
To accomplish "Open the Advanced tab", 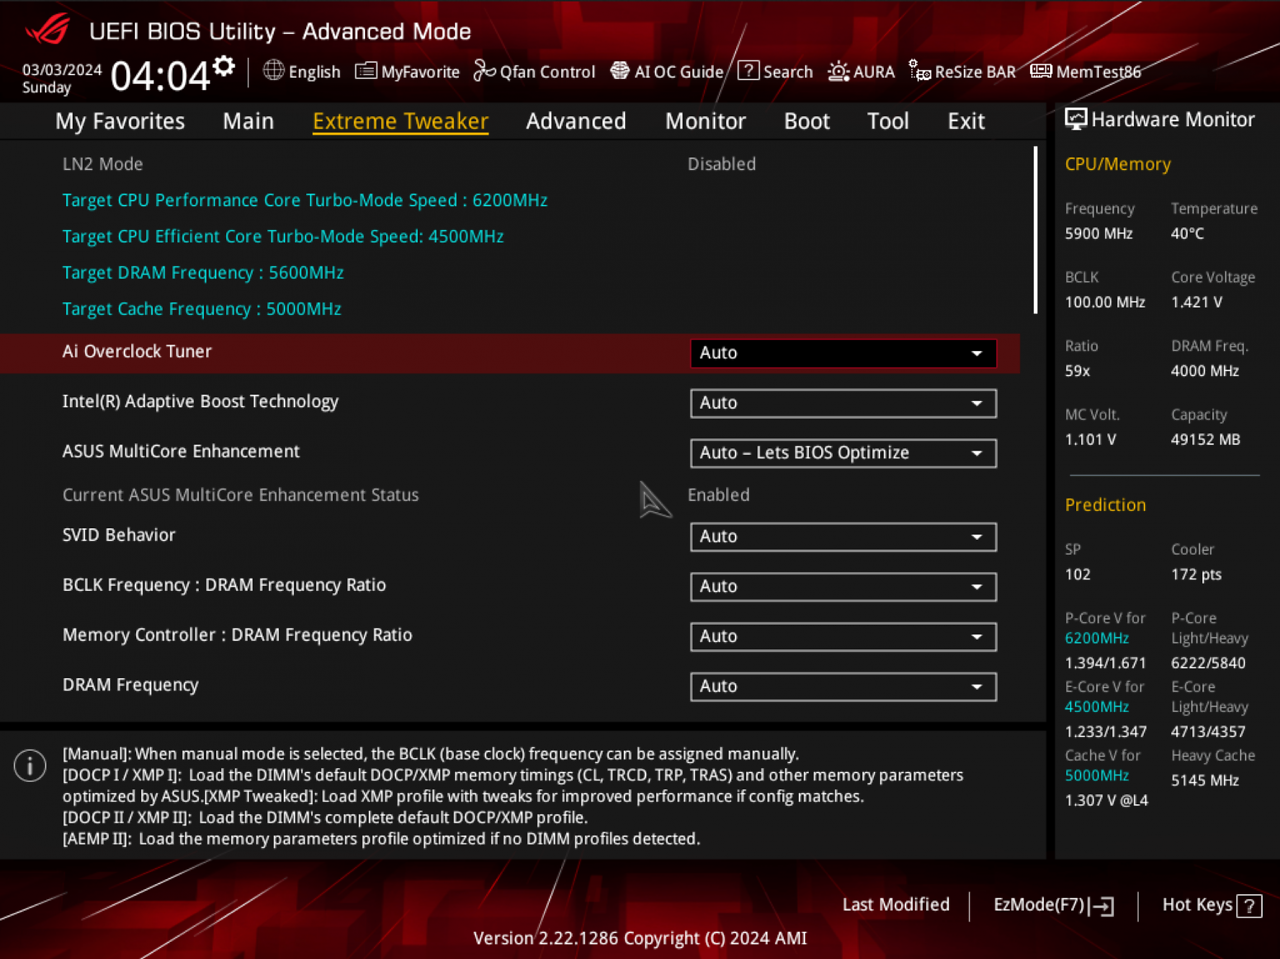I will click(576, 121).
